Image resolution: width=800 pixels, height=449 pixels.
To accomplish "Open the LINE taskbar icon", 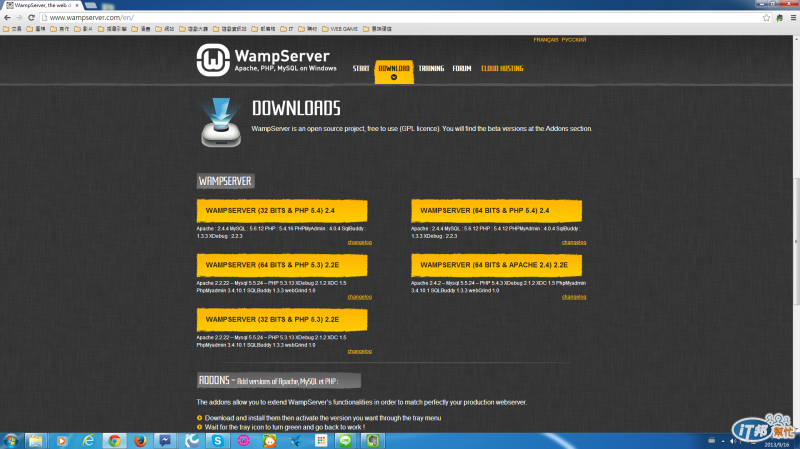I will click(x=345, y=441).
